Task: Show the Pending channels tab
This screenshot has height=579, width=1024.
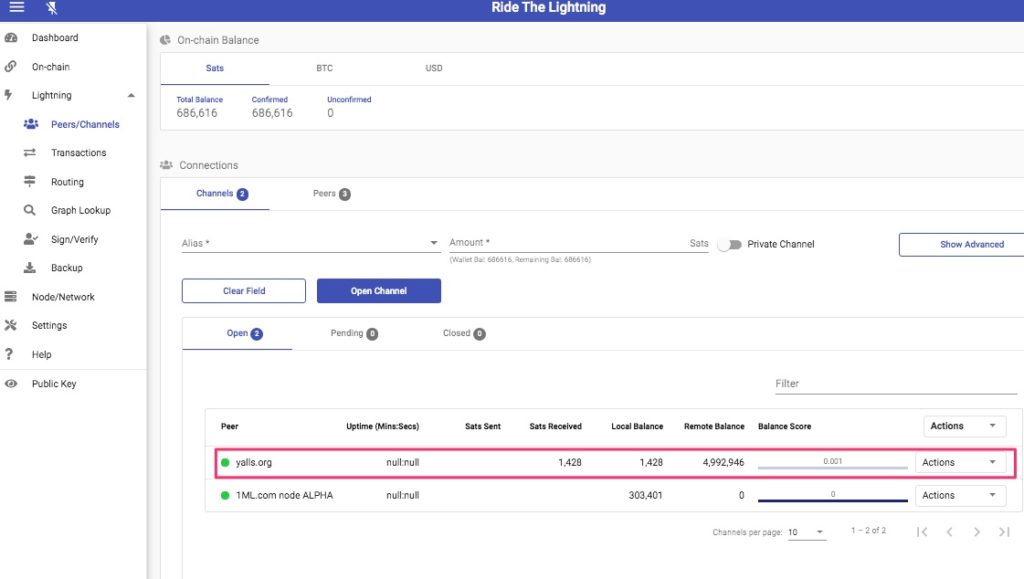Action: pyautogui.click(x=354, y=334)
